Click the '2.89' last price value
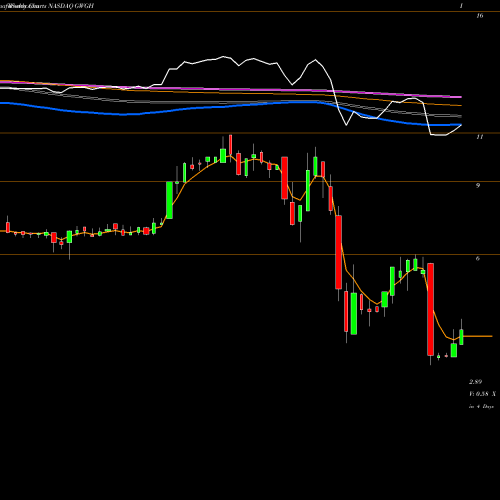500x500 pixels. 475,382
